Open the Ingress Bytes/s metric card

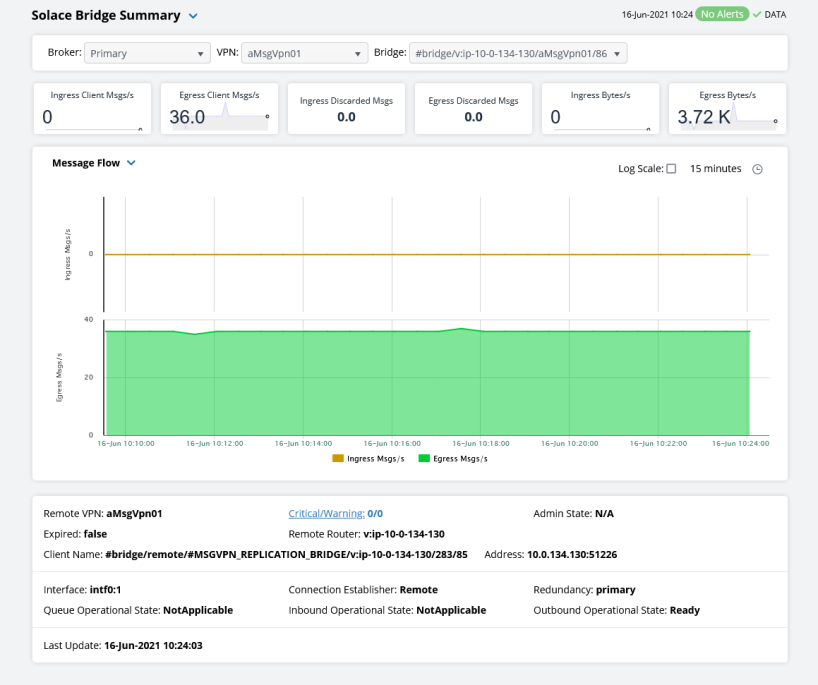click(599, 108)
